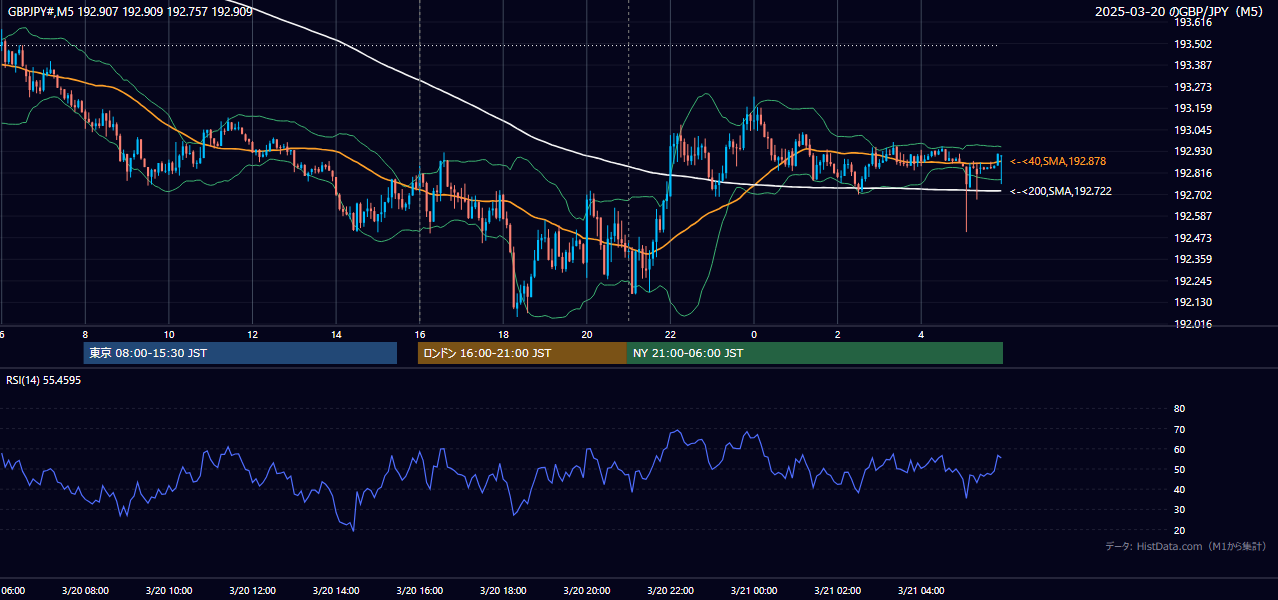1278x600 pixels.
Task: Click the 3/20 16:00 time label
Action: tap(419, 591)
